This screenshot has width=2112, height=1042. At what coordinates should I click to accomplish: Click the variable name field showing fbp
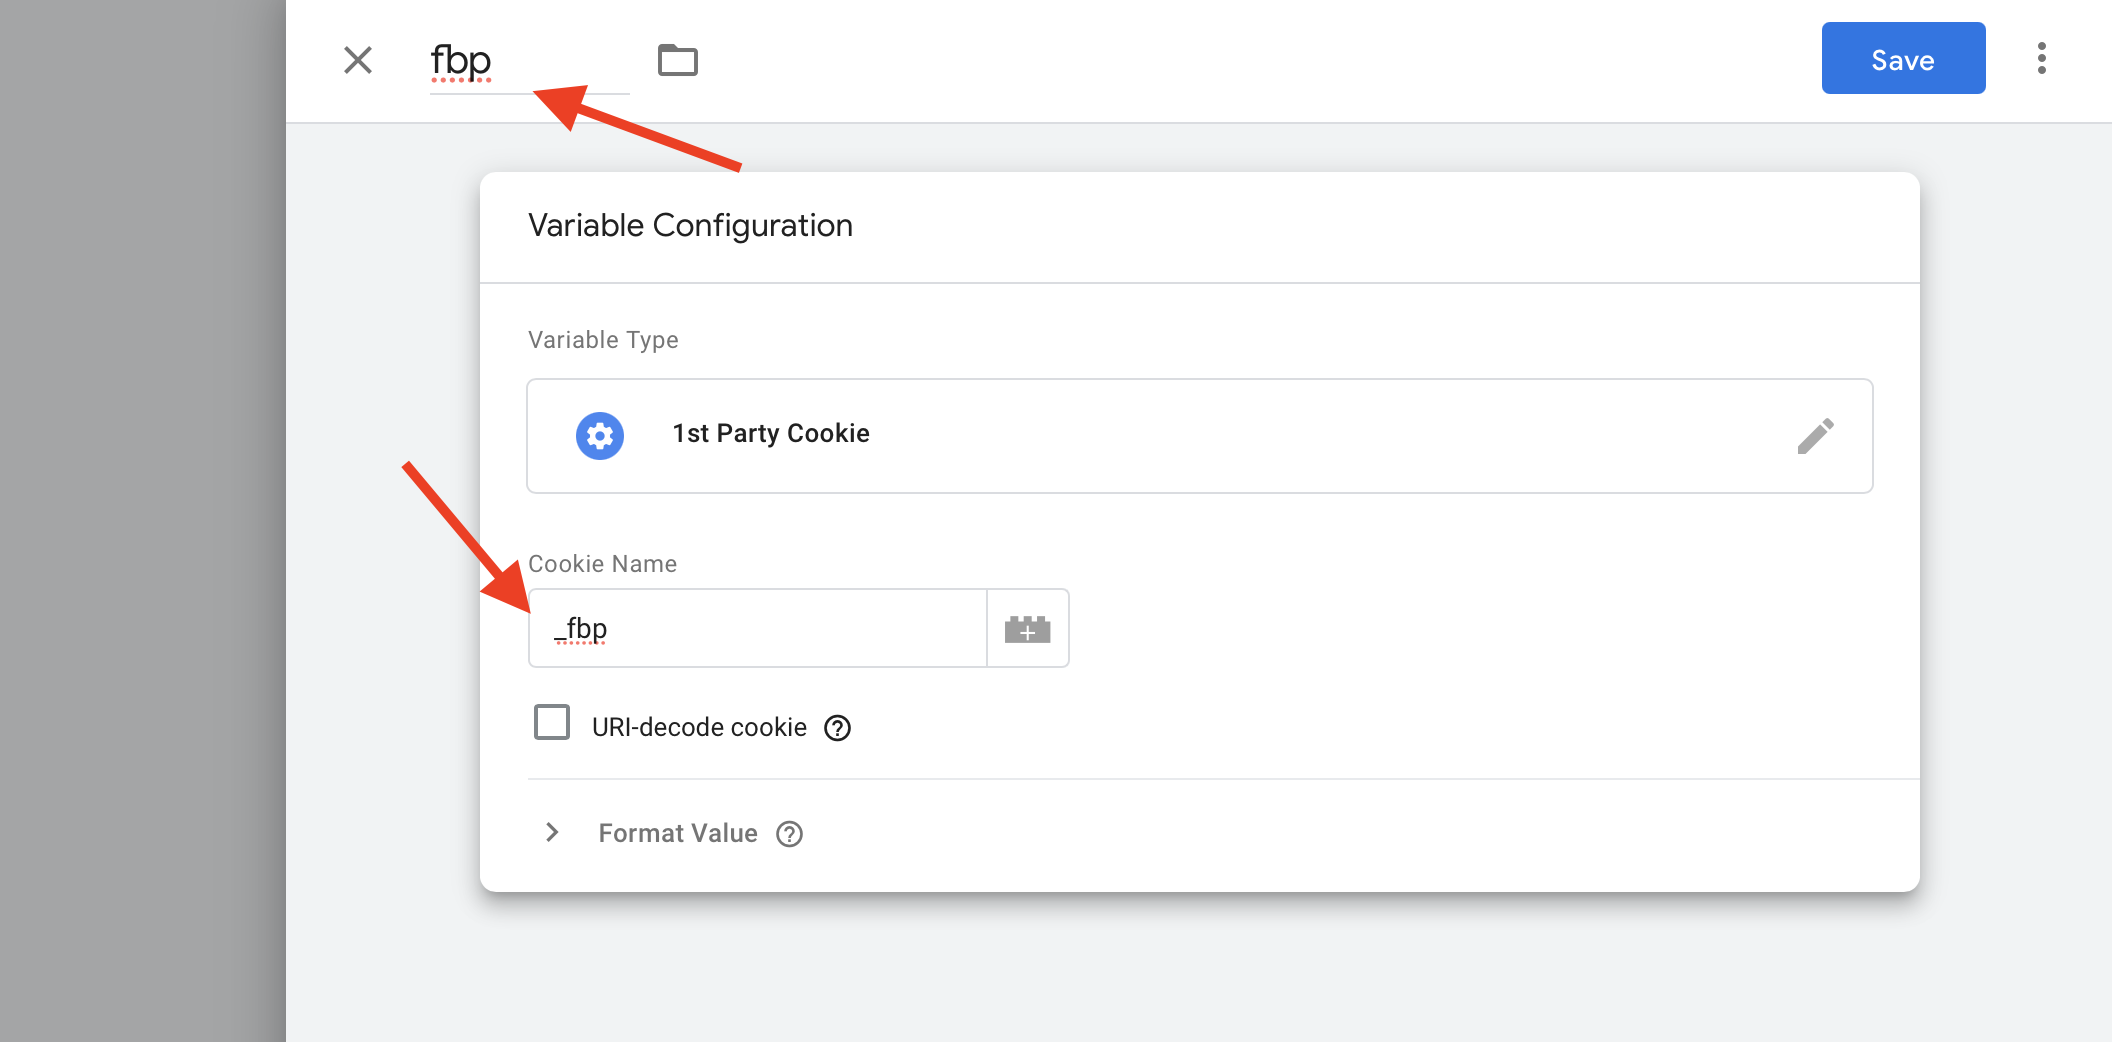[529, 62]
